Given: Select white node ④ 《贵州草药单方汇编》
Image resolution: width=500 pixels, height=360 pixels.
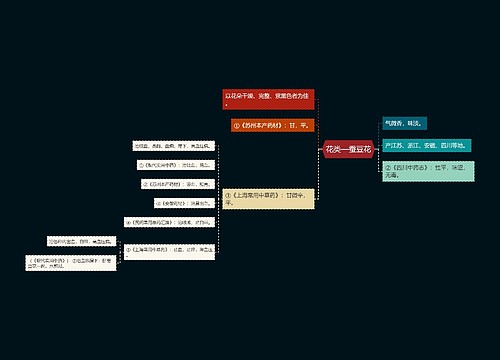Looking at the screenshot, I should 169,222.
